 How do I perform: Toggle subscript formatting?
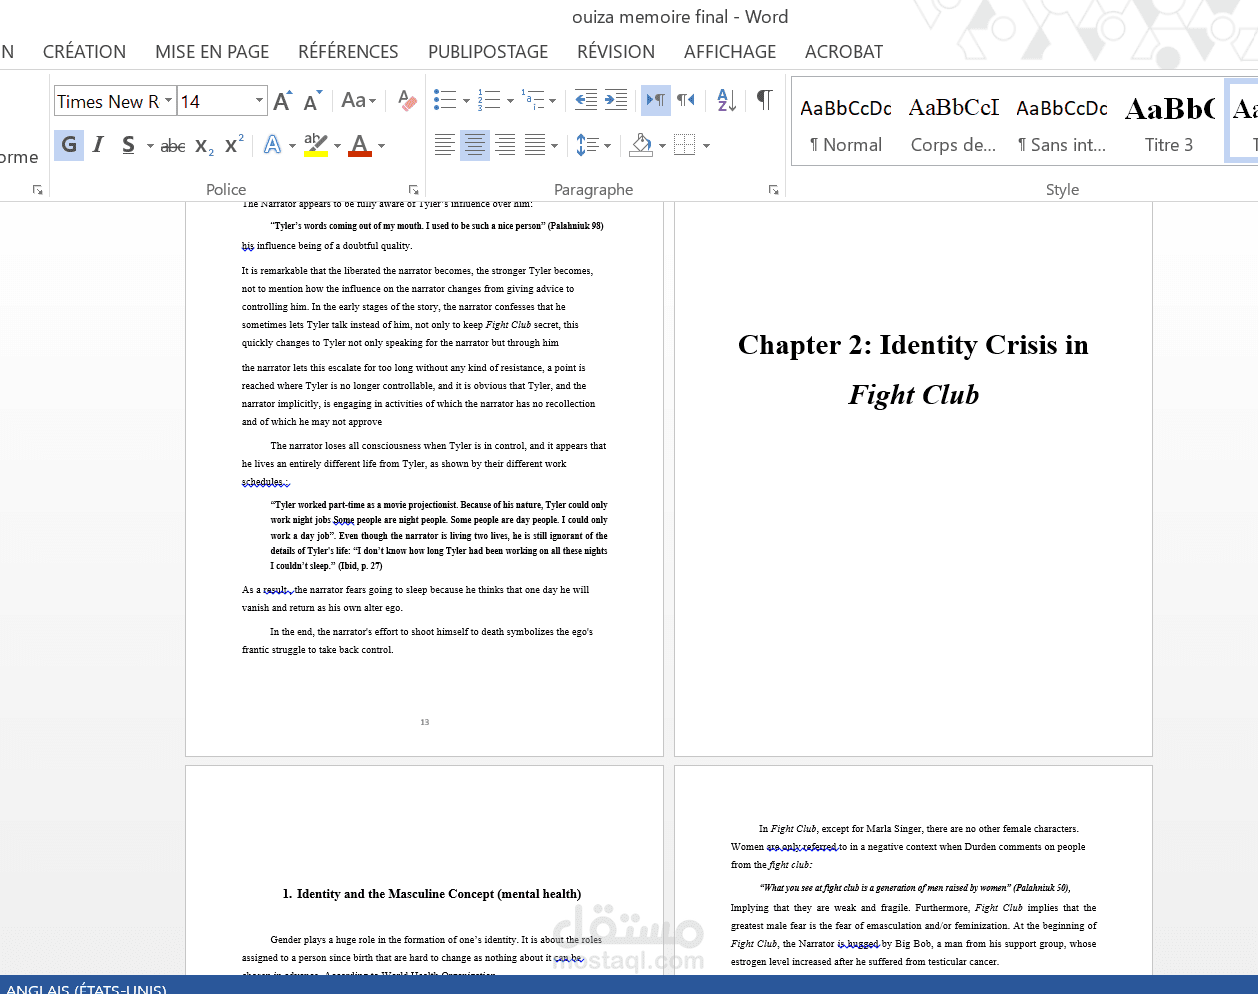coord(204,146)
